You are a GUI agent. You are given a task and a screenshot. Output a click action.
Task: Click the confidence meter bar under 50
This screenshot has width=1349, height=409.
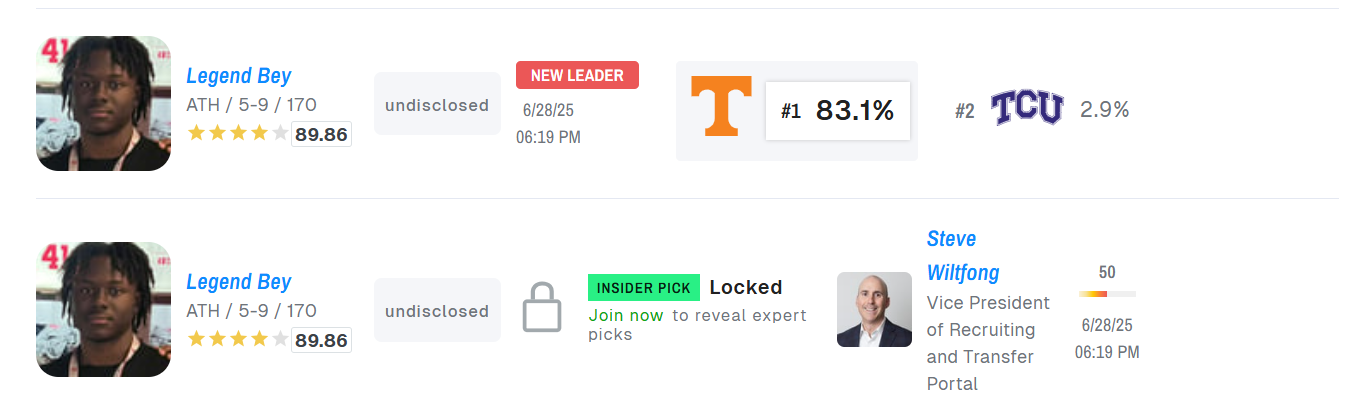(x=1107, y=294)
